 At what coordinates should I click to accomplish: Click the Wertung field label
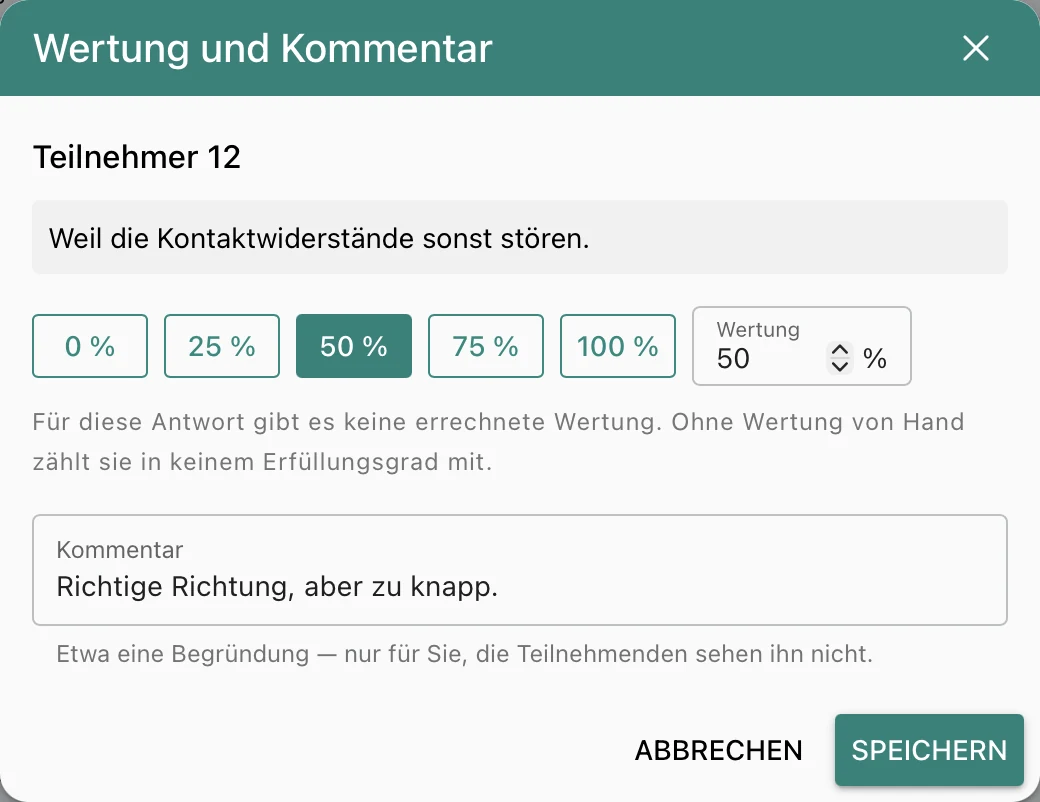click(758, 330)
